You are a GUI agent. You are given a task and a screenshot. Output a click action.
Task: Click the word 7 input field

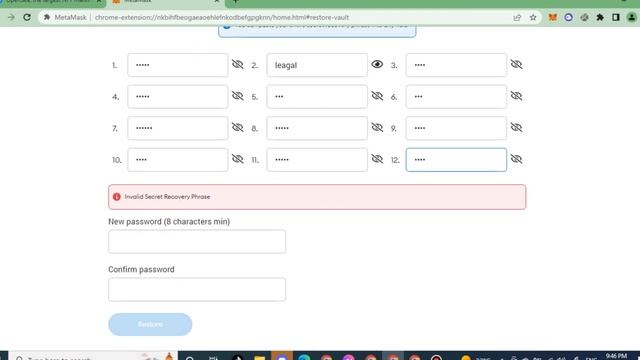pyautogui.click(x=178, y=128)
